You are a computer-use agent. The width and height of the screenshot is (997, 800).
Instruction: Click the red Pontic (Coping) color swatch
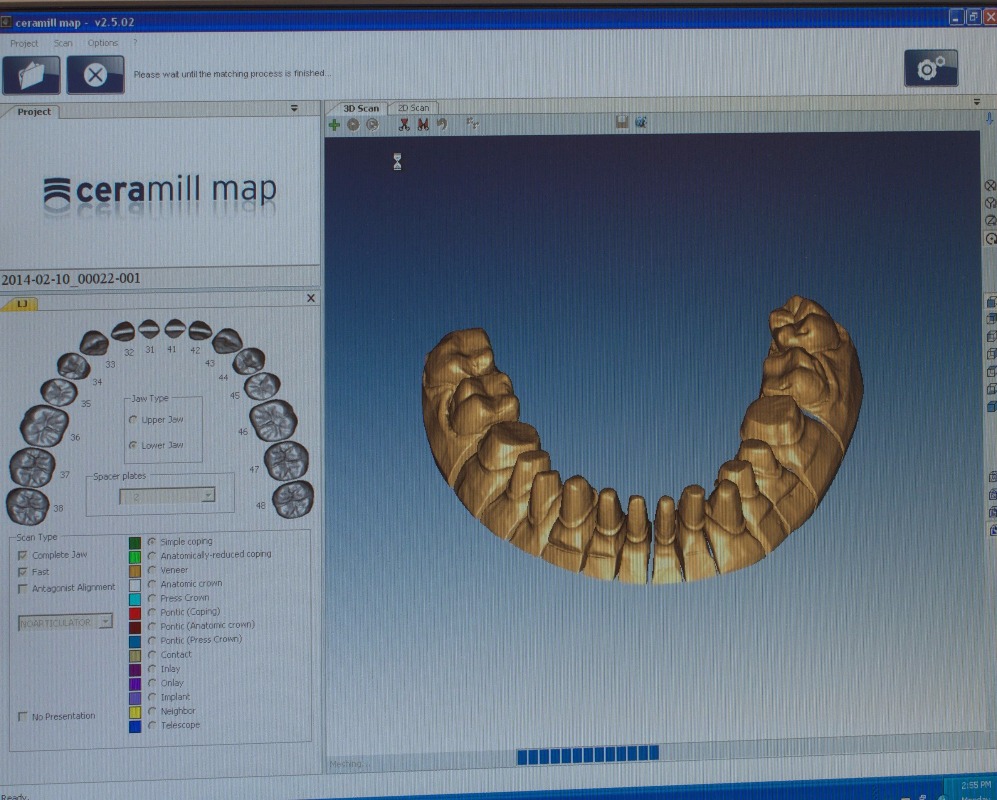(x=135, y=612)
